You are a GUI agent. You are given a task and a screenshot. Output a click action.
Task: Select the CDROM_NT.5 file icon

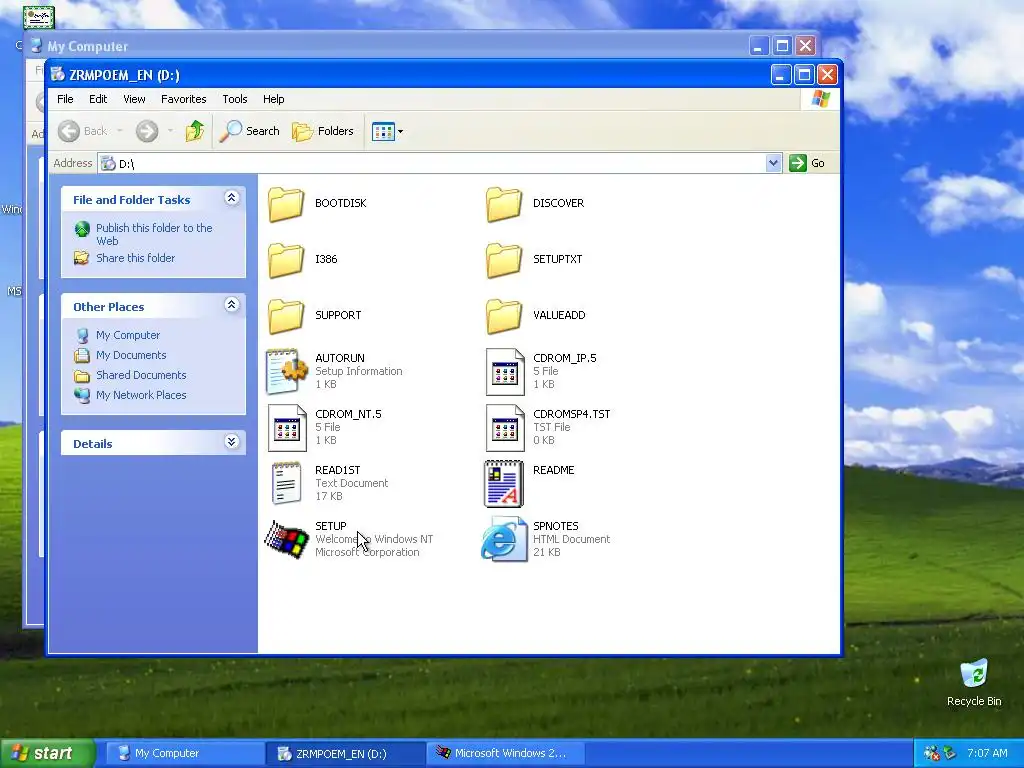pyautogui.click(x=287, y=428)
